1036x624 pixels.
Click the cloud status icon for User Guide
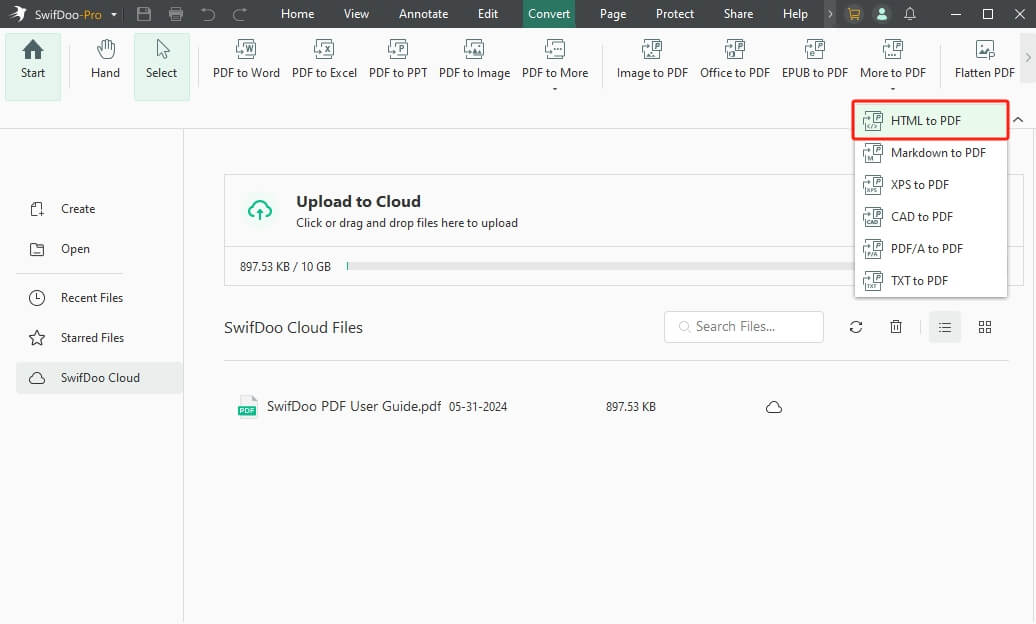tap(774, 407)
